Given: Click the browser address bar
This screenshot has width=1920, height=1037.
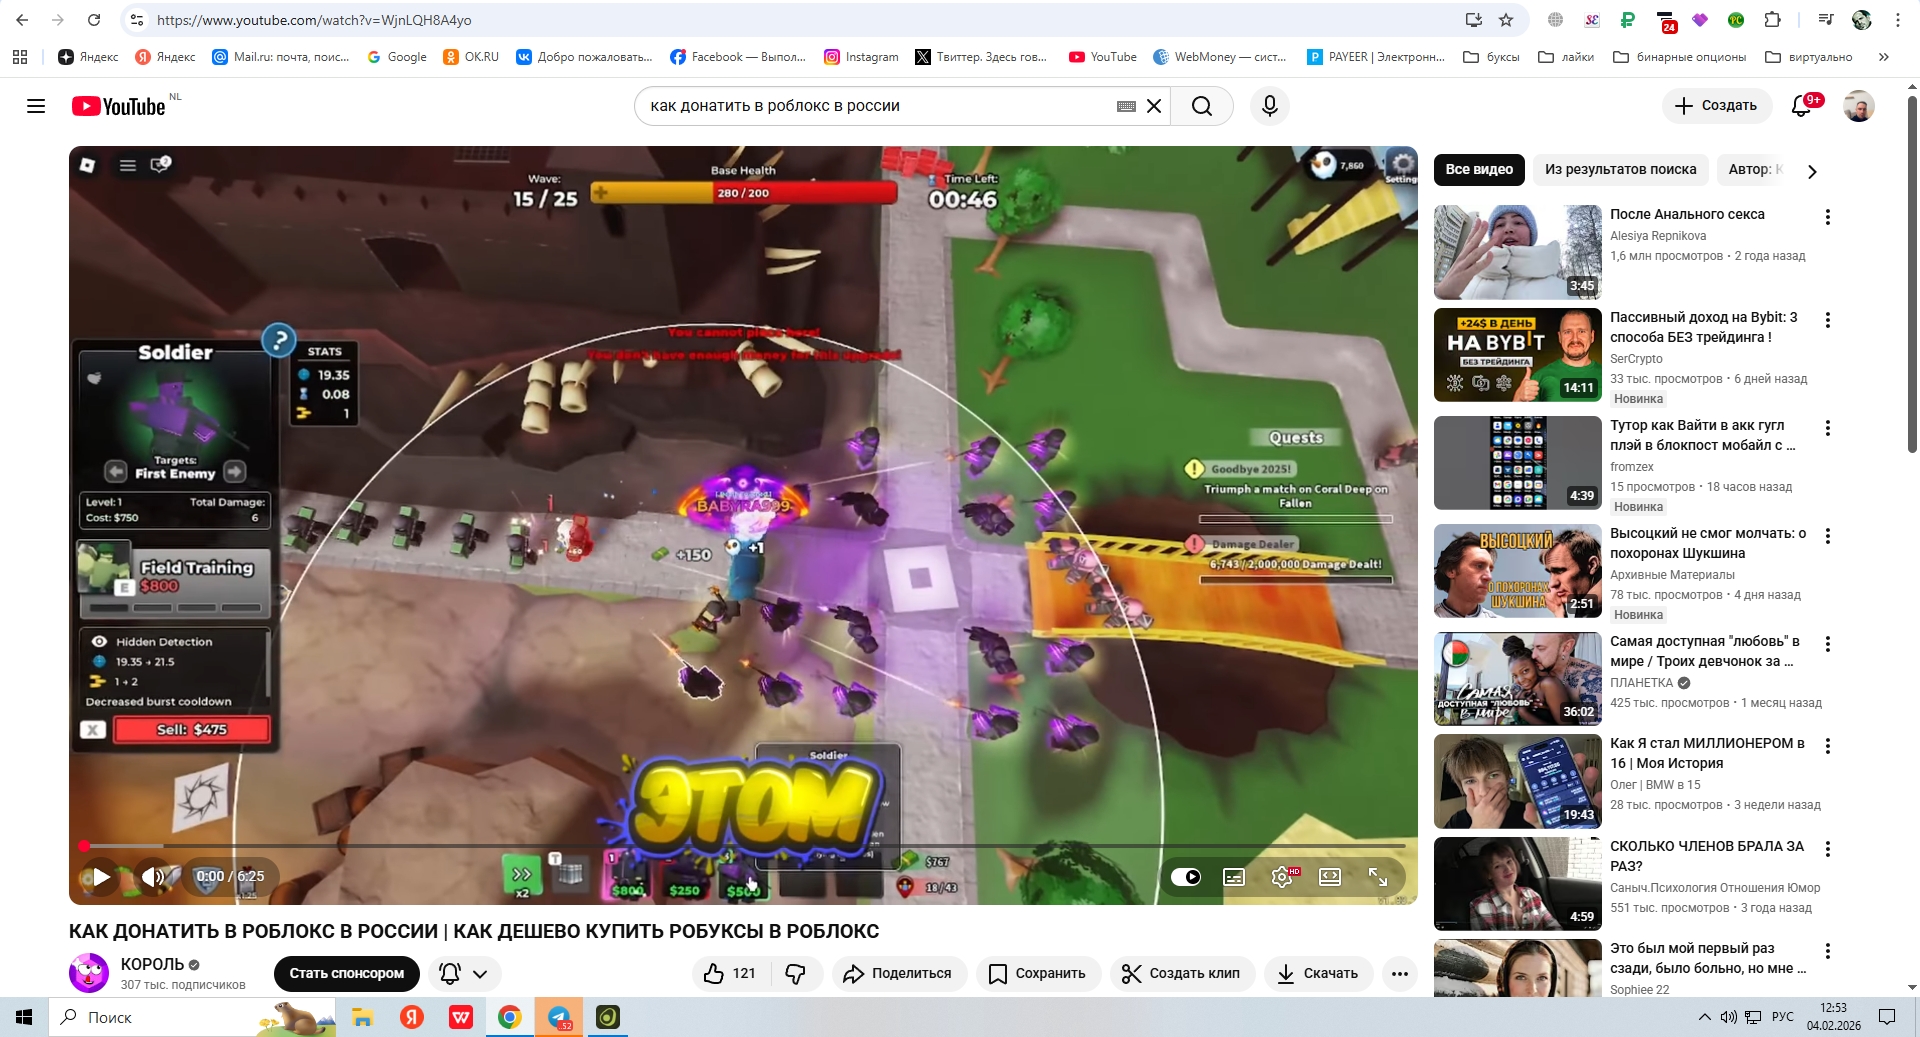Looking at the screenshot, I should click(800, 20).
